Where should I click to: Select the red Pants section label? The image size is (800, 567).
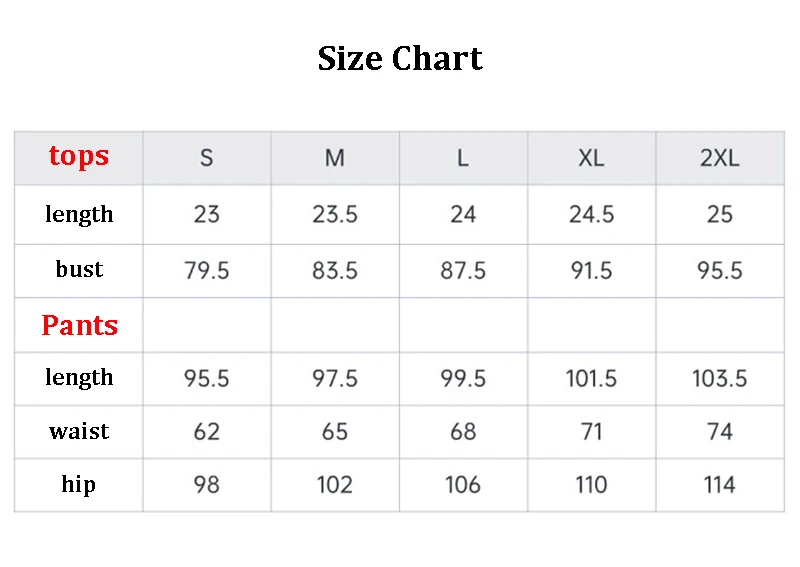click(x=80, y=326)
